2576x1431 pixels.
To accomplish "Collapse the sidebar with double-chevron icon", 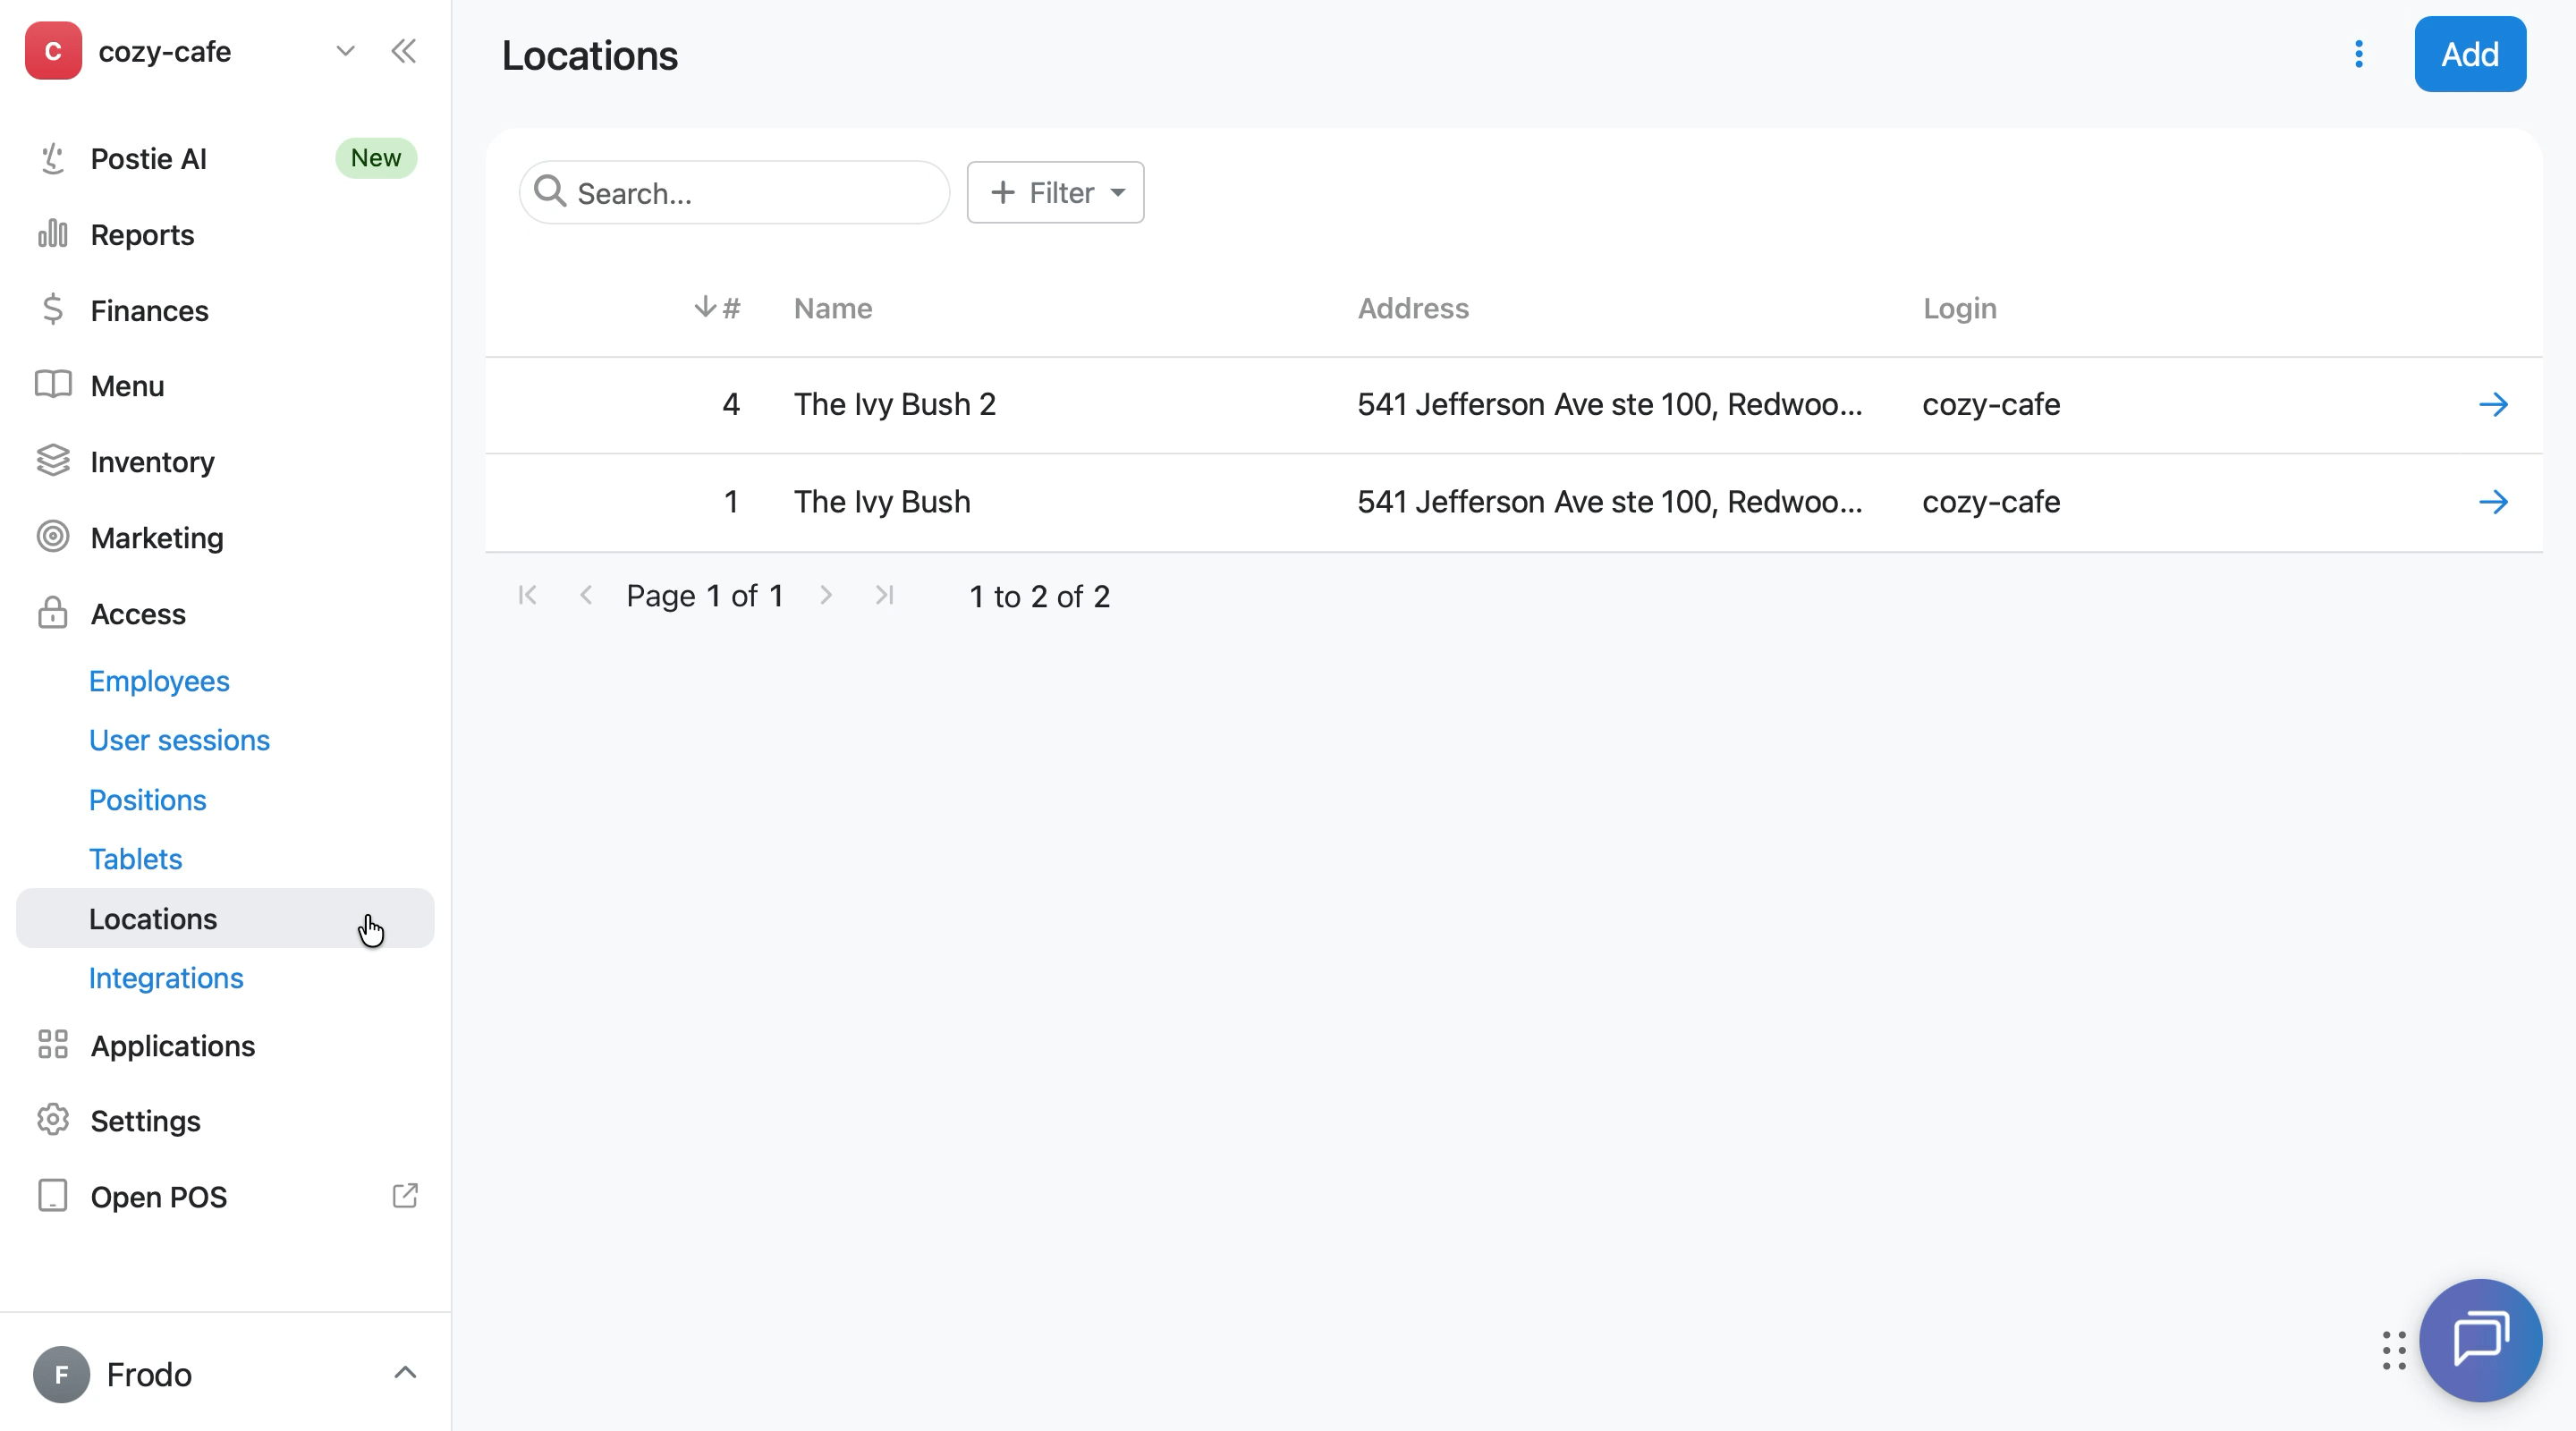I will [x=403, y=51].
